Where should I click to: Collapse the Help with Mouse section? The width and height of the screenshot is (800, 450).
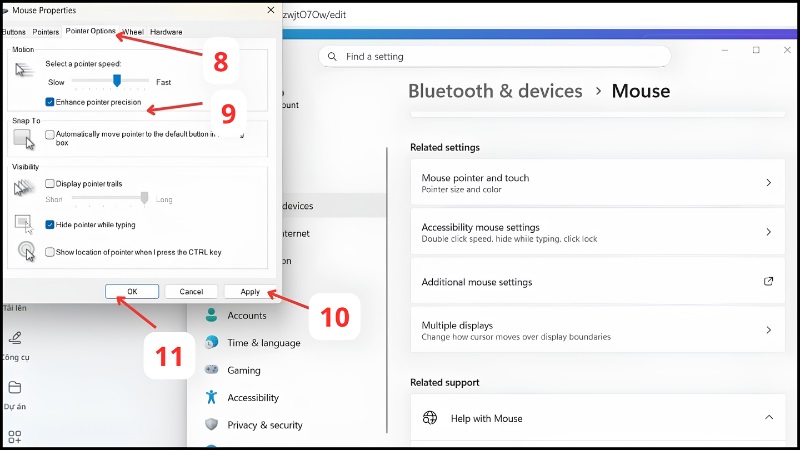tap(768, 418)
